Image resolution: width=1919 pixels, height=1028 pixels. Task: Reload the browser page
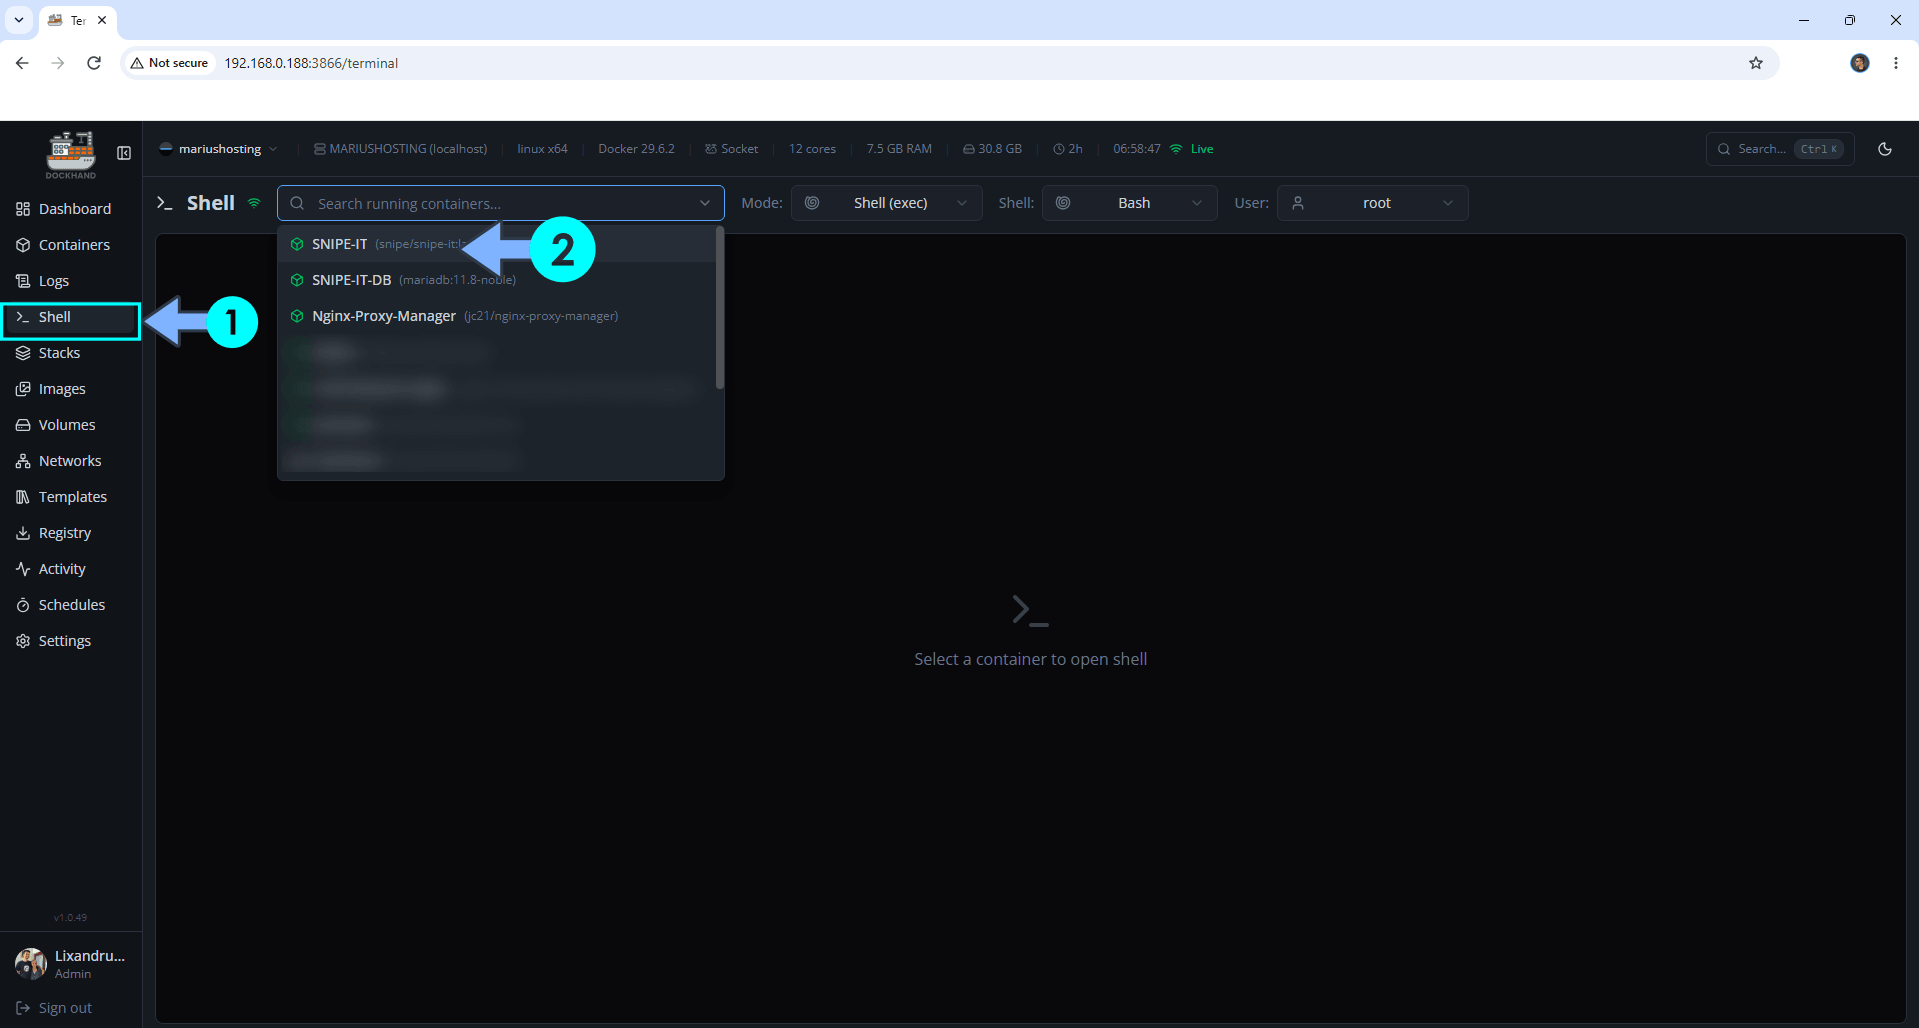click(x=94, y=63)
